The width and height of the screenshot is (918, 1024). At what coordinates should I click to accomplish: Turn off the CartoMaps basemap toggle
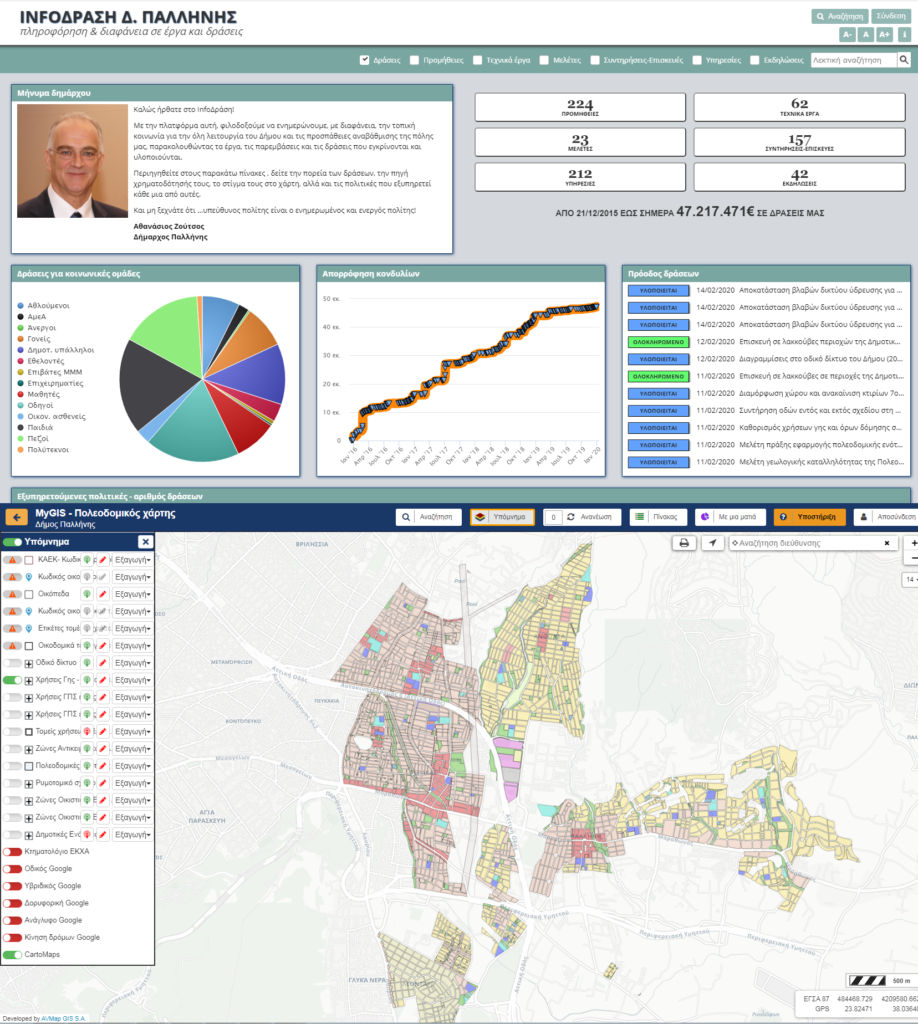[x=12, y=955]
